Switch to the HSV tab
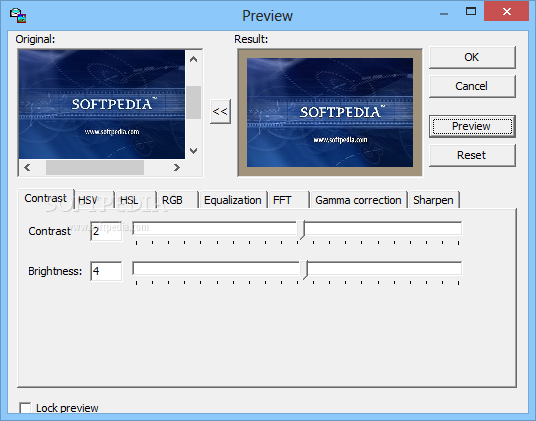 (93, 200)
